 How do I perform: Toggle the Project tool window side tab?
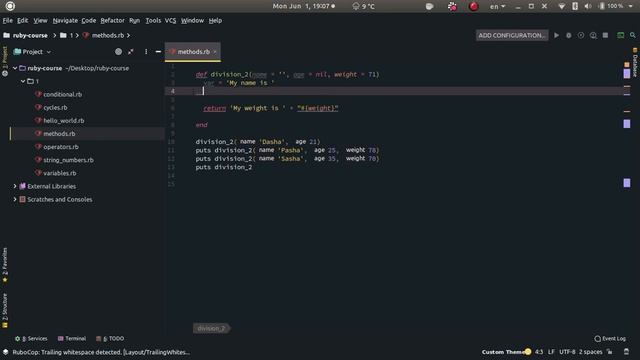[x=5, y=61]
